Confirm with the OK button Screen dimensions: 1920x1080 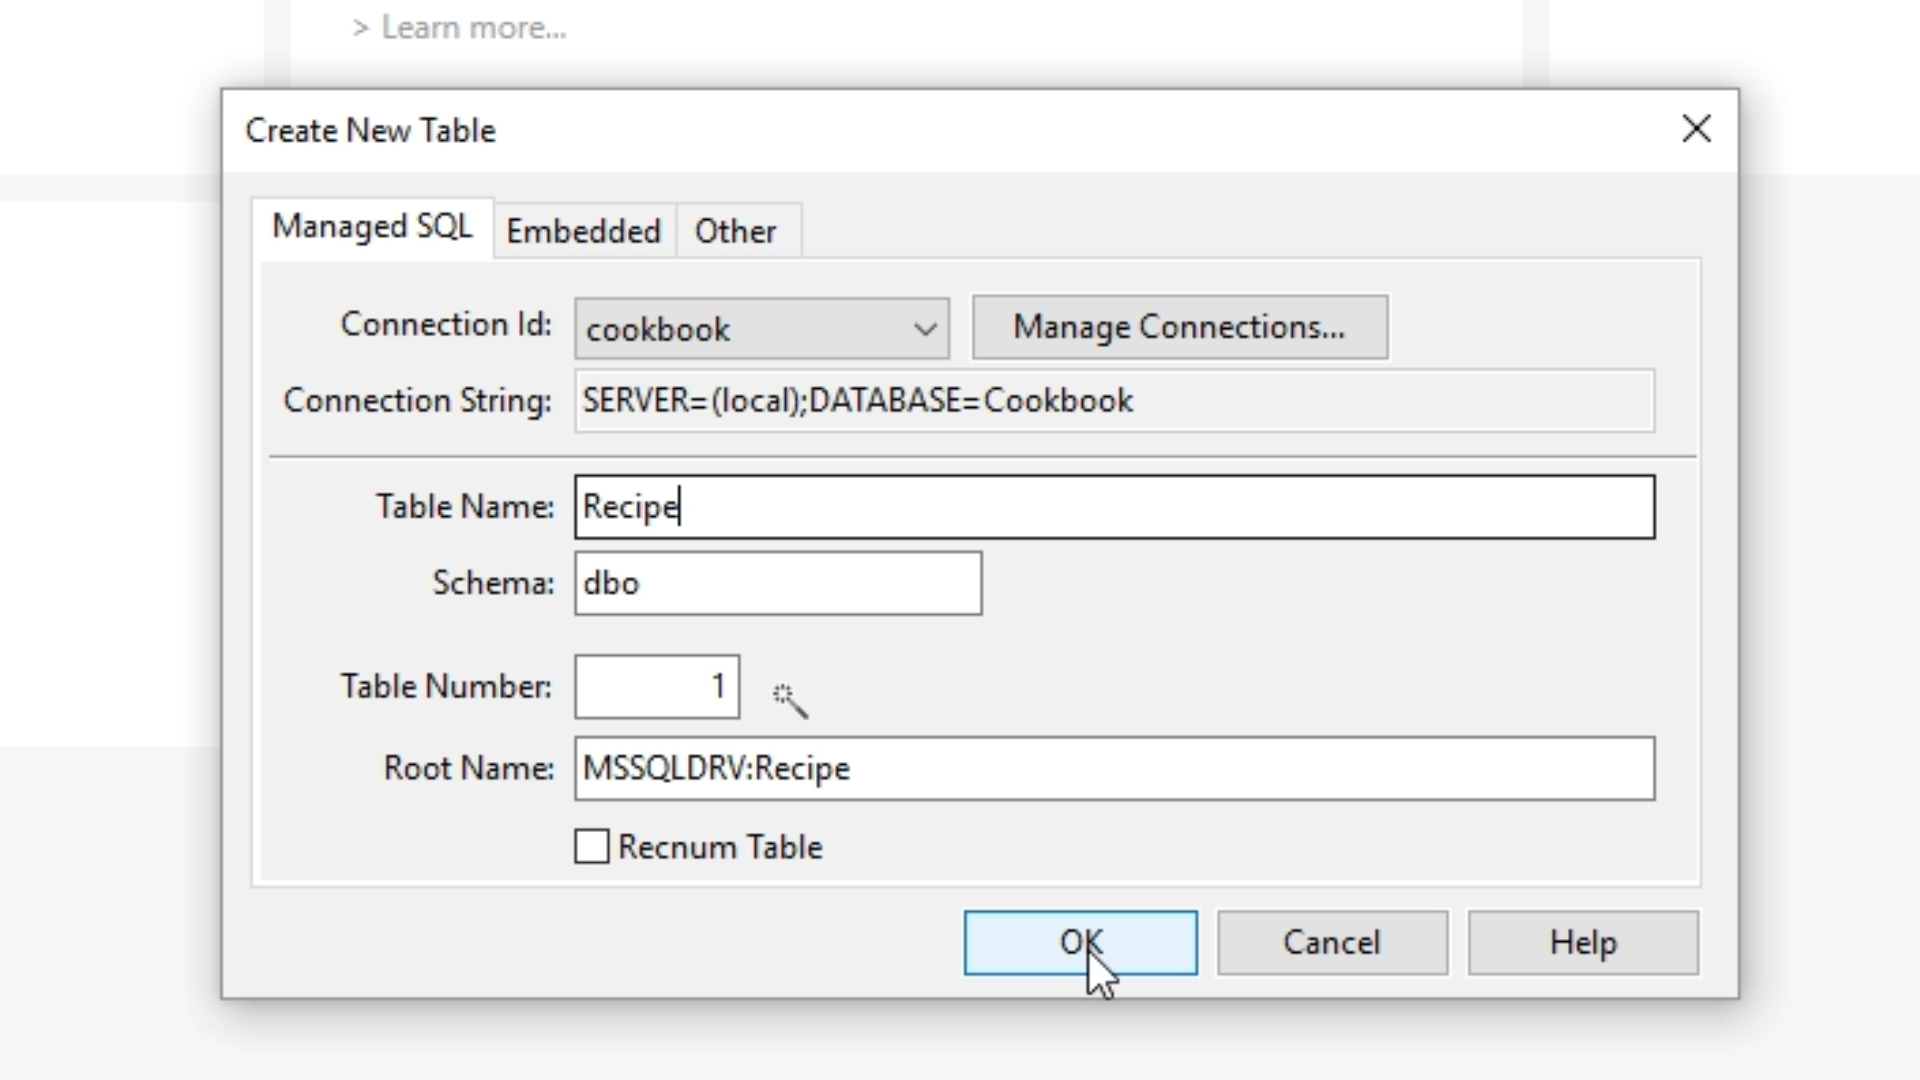[x=1080, y=942]
